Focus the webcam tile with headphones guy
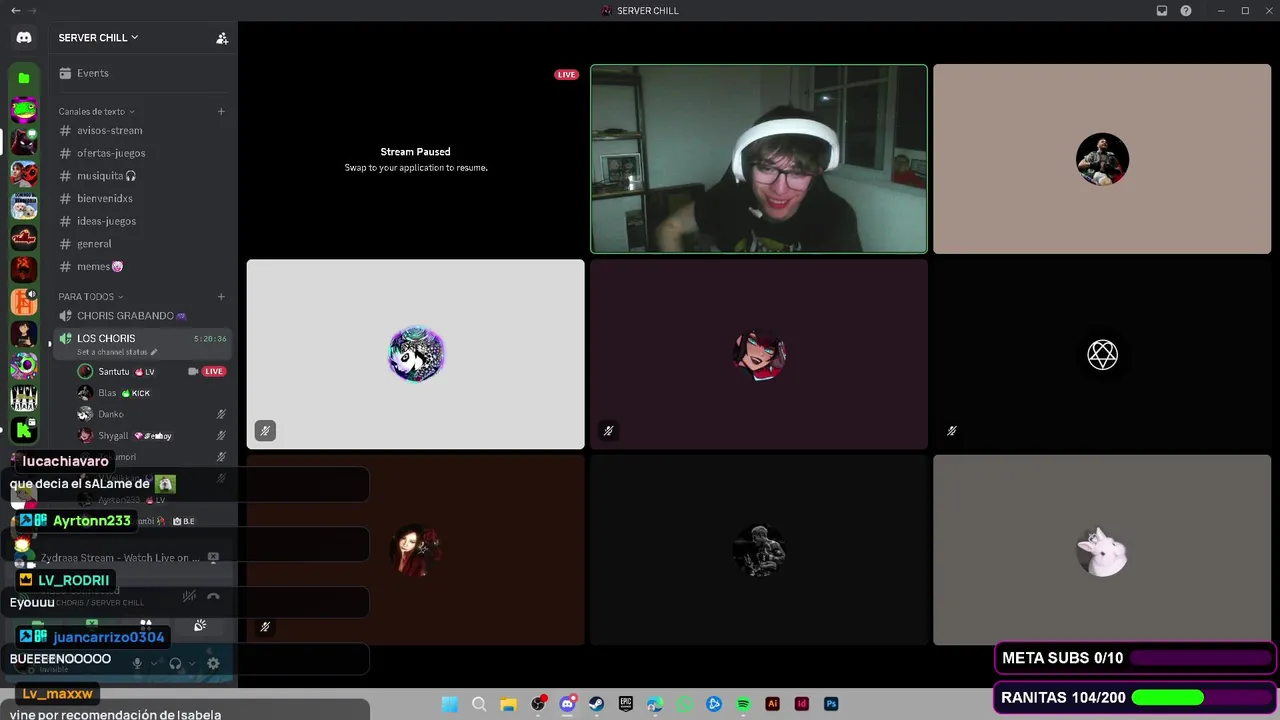Screen dimensions: 1280x720 (759, 159)
